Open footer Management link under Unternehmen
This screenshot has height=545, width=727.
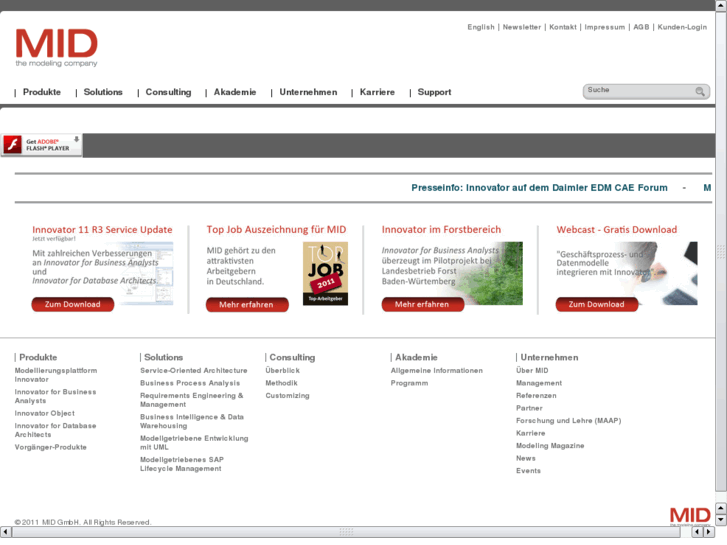[539, 383]
